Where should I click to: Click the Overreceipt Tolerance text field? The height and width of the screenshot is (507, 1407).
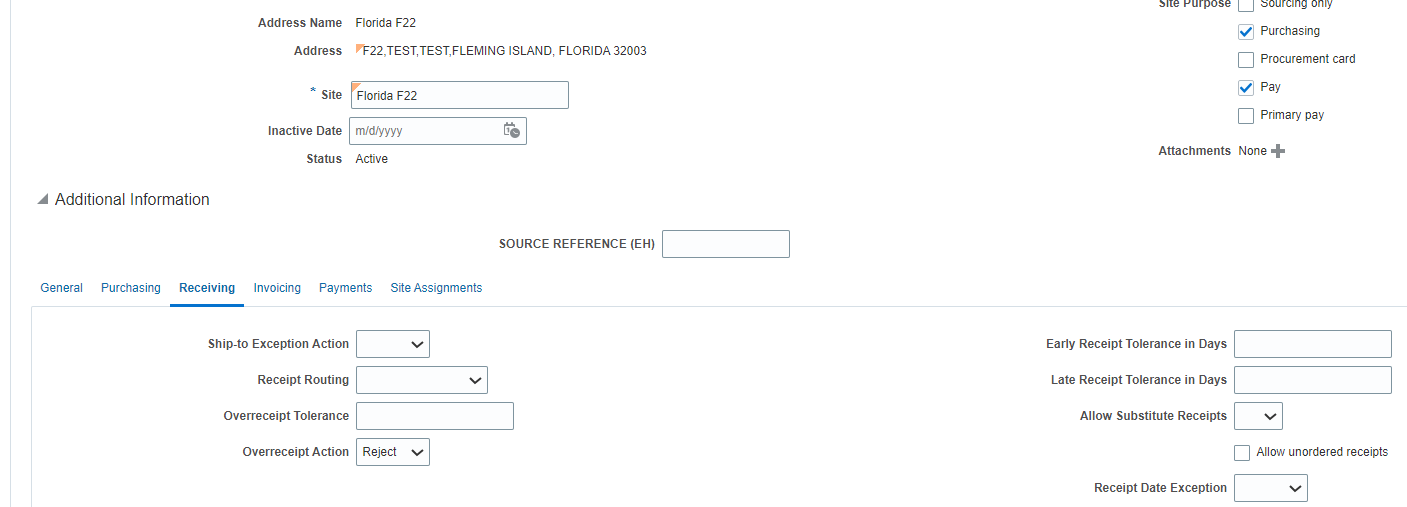[x=435, y=416]
